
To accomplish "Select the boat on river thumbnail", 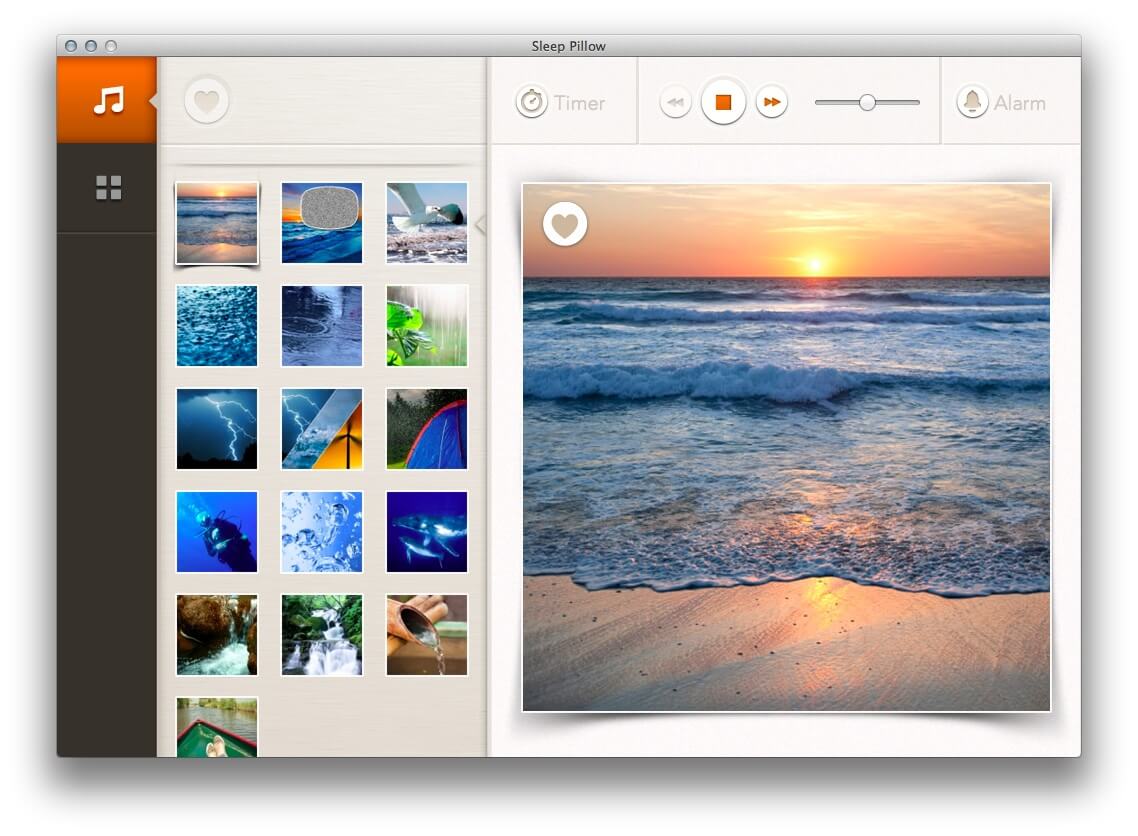I will tap(217, 727).
